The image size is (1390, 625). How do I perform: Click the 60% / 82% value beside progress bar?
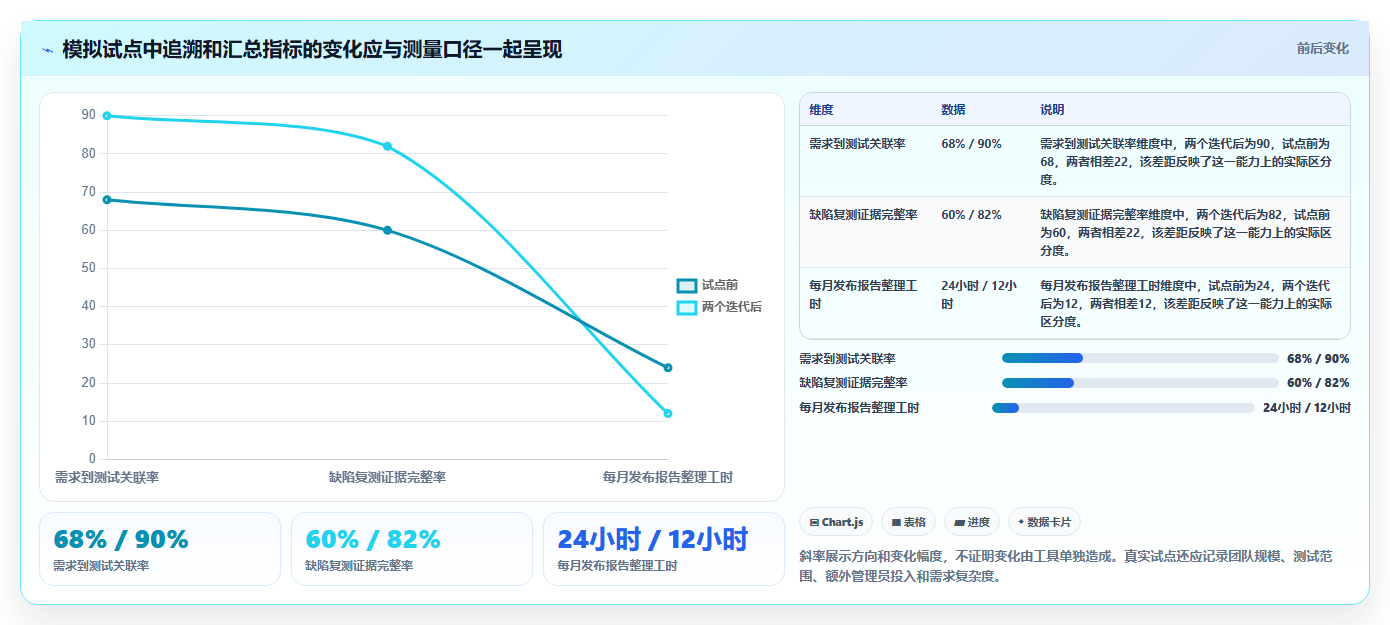(x=1318, y=383)
